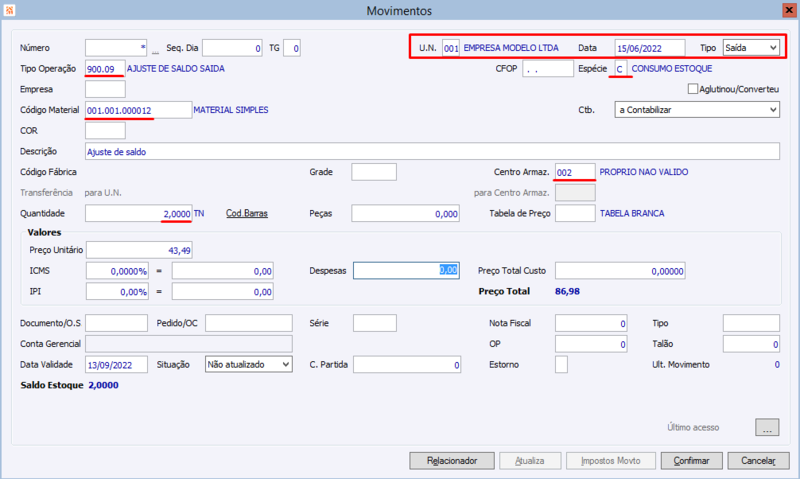The image size is (800, 479).
Task: Click the Grade input field
Action: point(374,172)
